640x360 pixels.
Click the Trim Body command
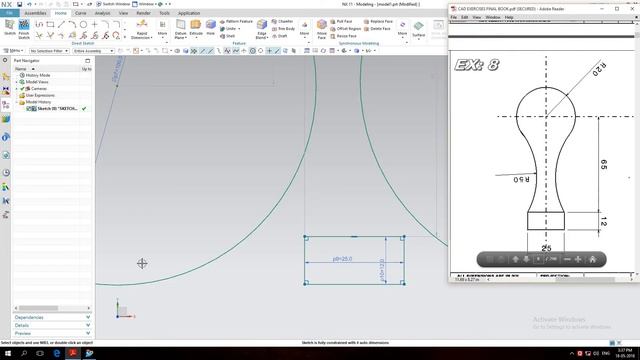[283, 29]
